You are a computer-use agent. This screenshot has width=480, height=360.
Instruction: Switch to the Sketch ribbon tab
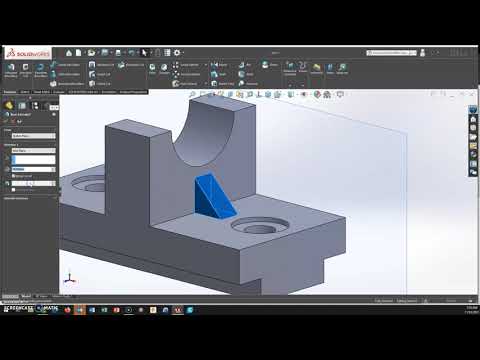point(25,92)
